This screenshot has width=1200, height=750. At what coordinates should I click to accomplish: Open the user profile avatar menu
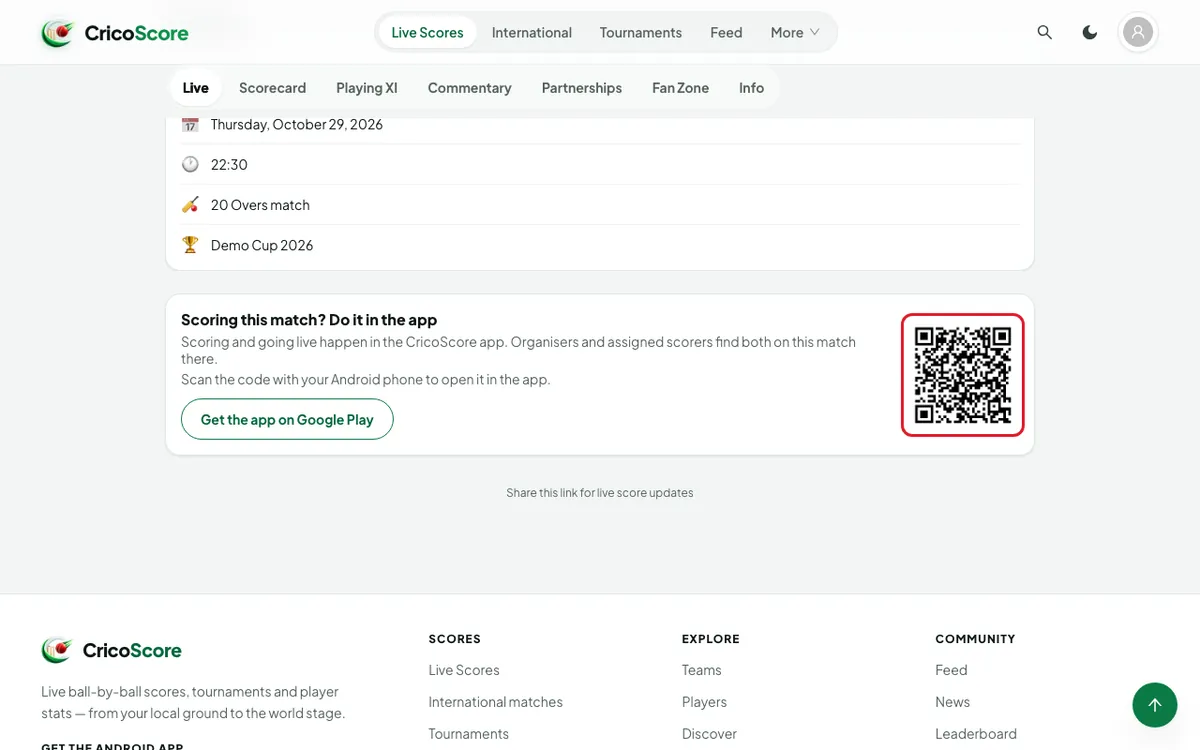(1138, 32)
